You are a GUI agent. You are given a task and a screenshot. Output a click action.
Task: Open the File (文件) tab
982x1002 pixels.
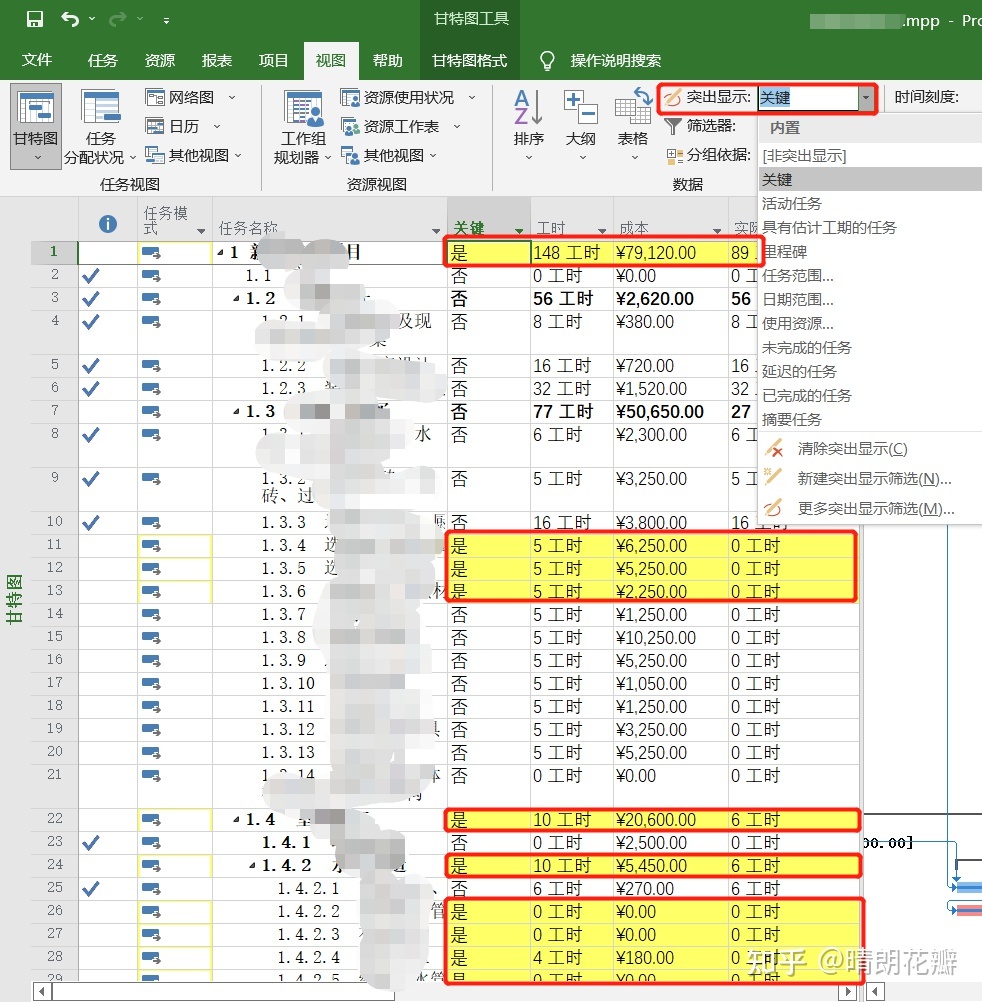point(36,60)
